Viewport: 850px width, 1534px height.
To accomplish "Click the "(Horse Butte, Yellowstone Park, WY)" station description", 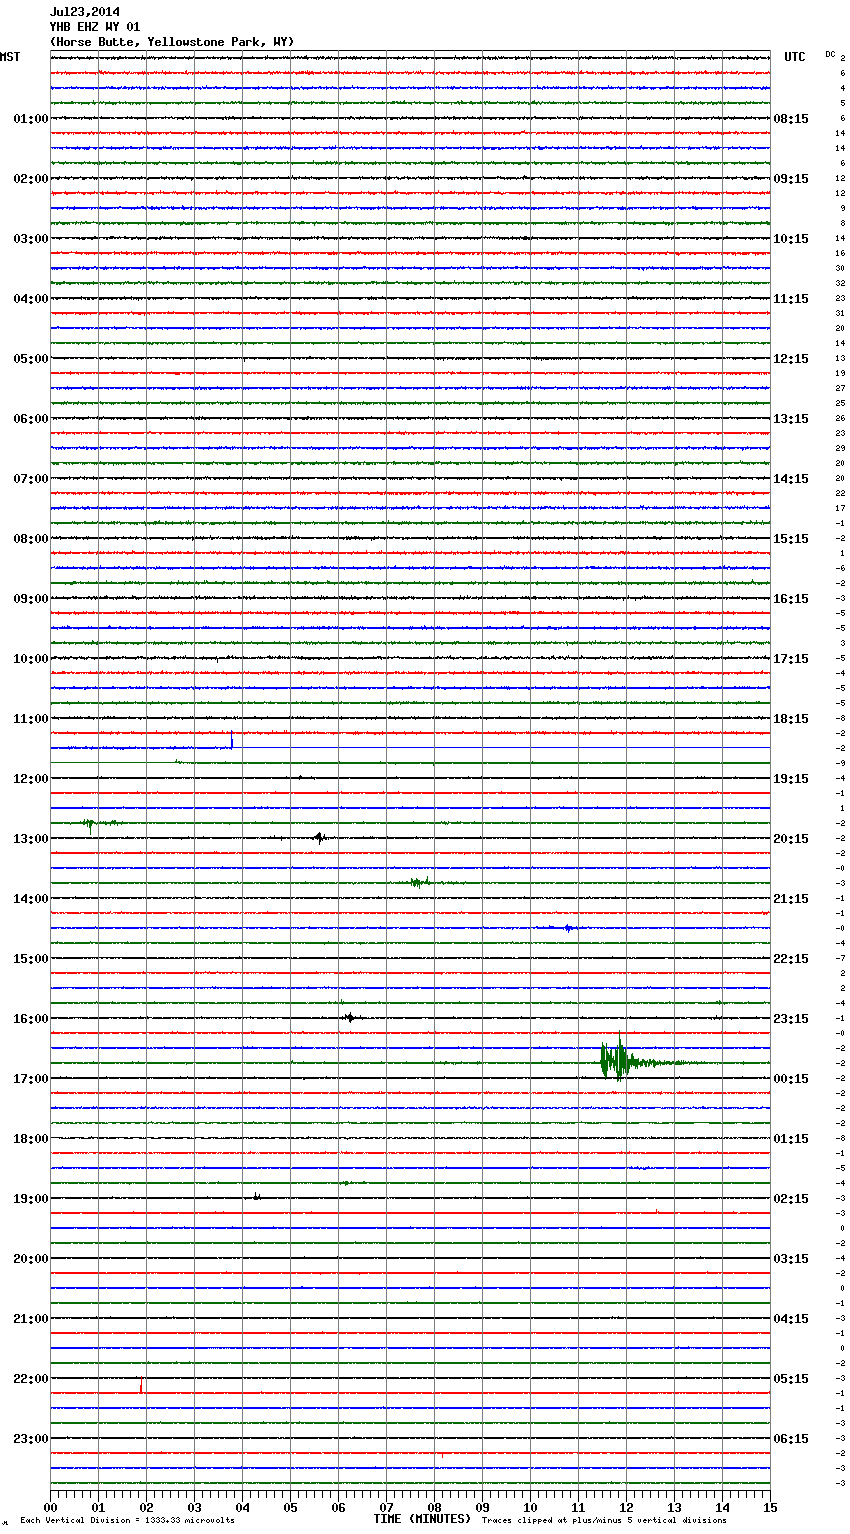I will coord(172,42).
